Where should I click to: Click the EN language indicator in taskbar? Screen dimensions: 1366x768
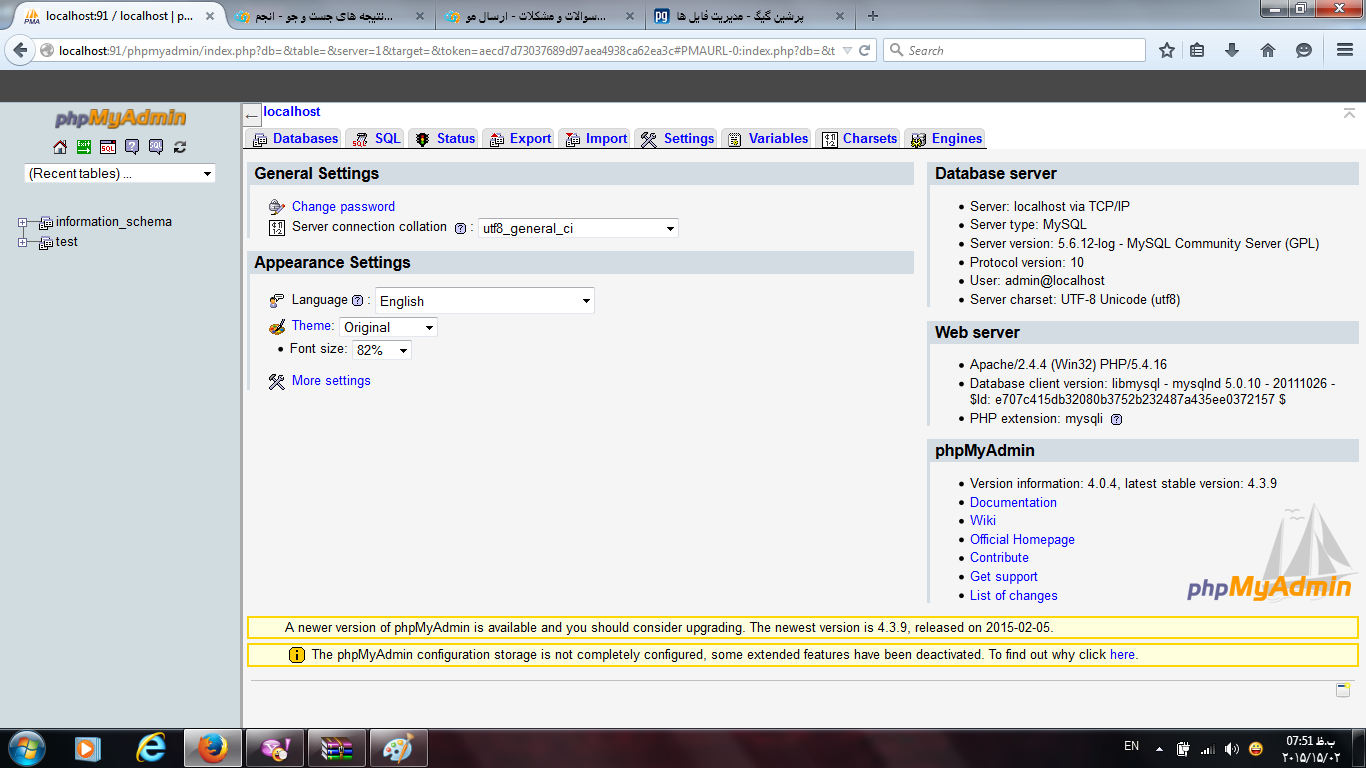(x=1131, y=746)
